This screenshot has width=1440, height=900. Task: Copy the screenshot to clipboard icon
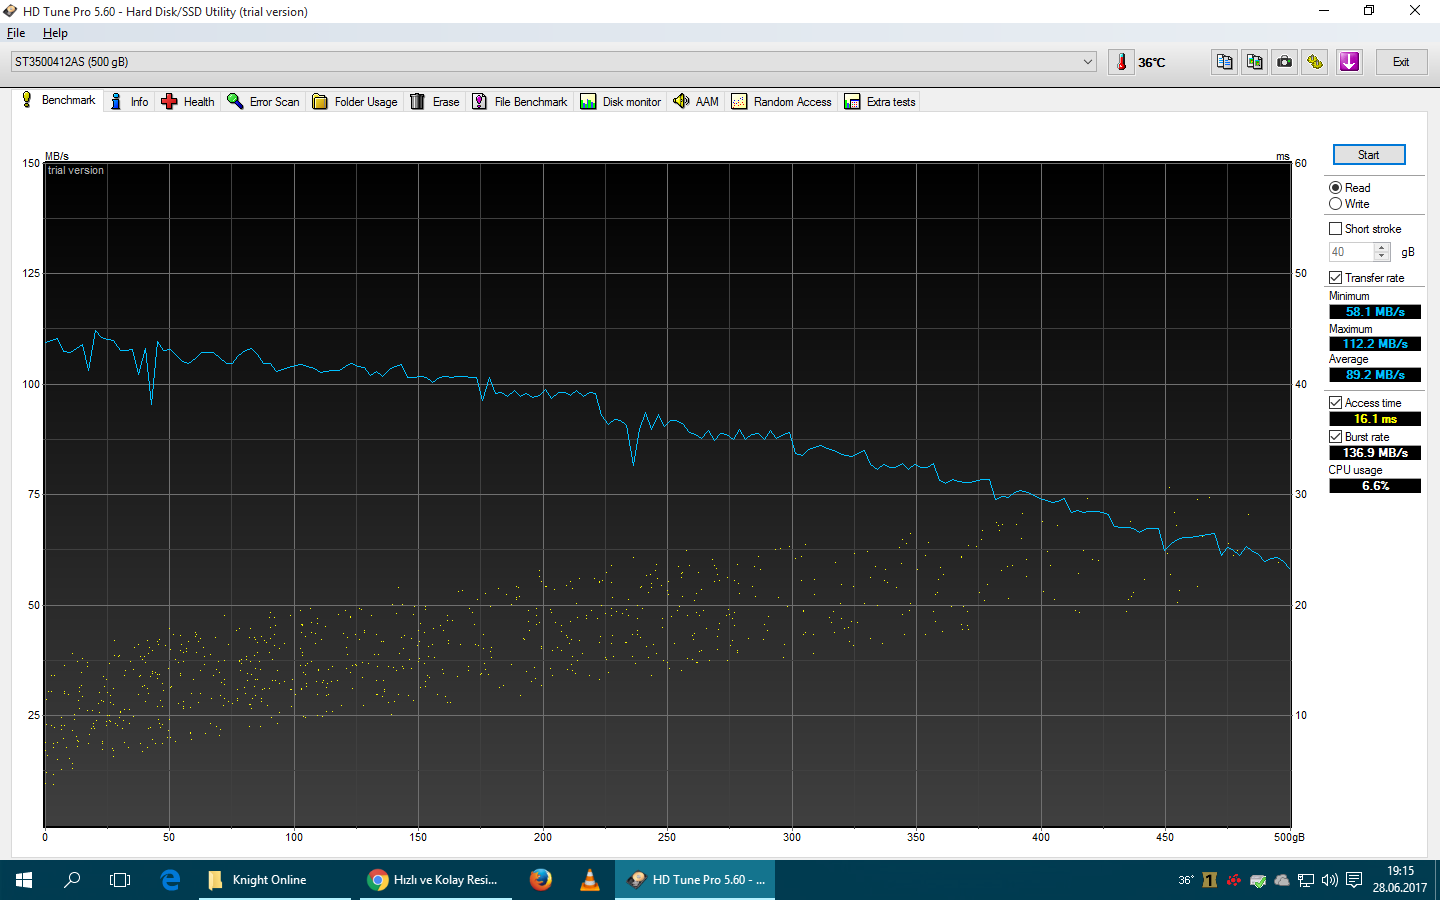[1254, 62]
